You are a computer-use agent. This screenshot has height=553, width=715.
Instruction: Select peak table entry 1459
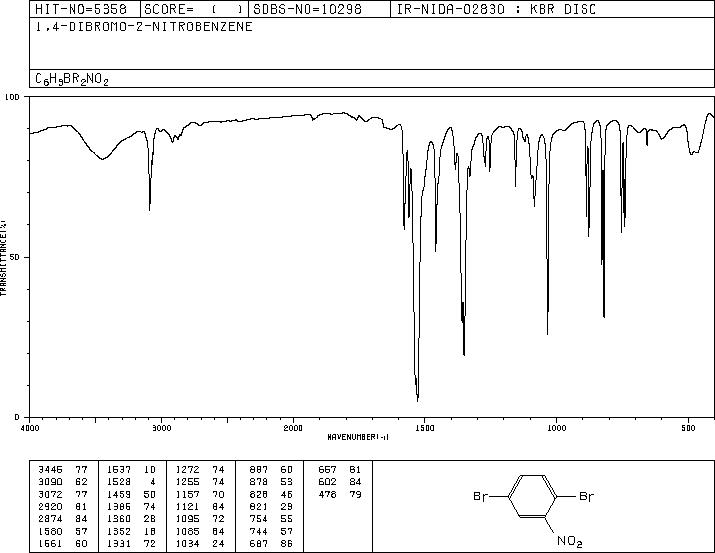(x=119, y=494)
